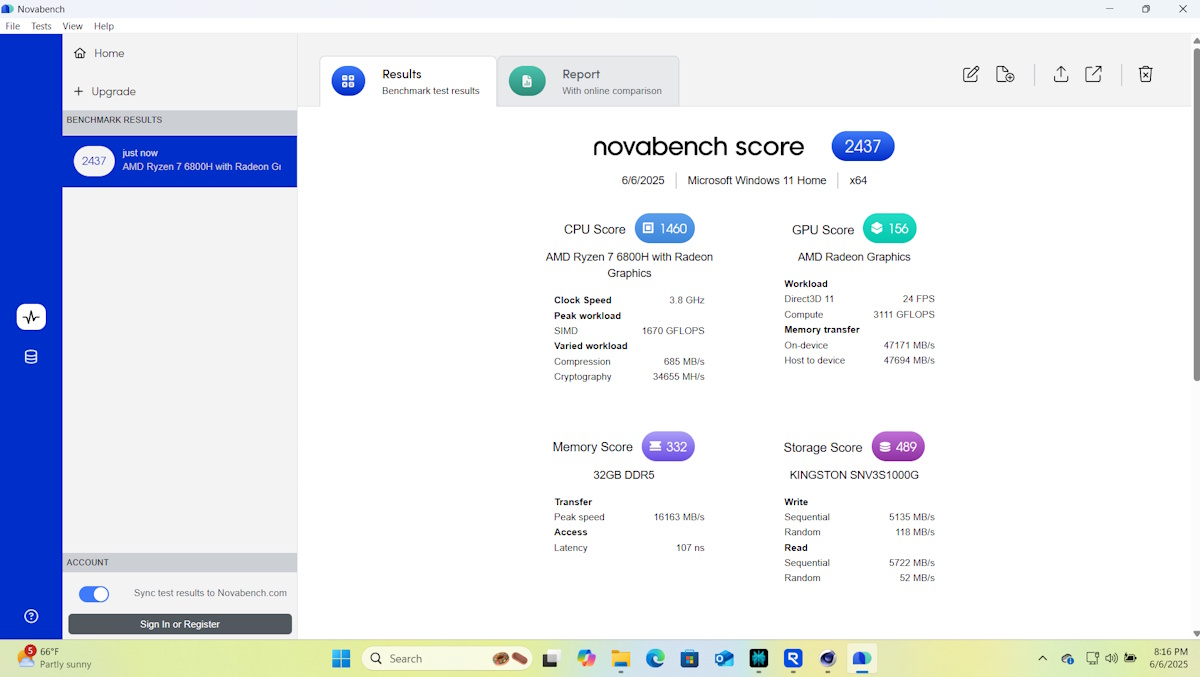
Task: Open the Help menu
Action: (x=104, y=26)
